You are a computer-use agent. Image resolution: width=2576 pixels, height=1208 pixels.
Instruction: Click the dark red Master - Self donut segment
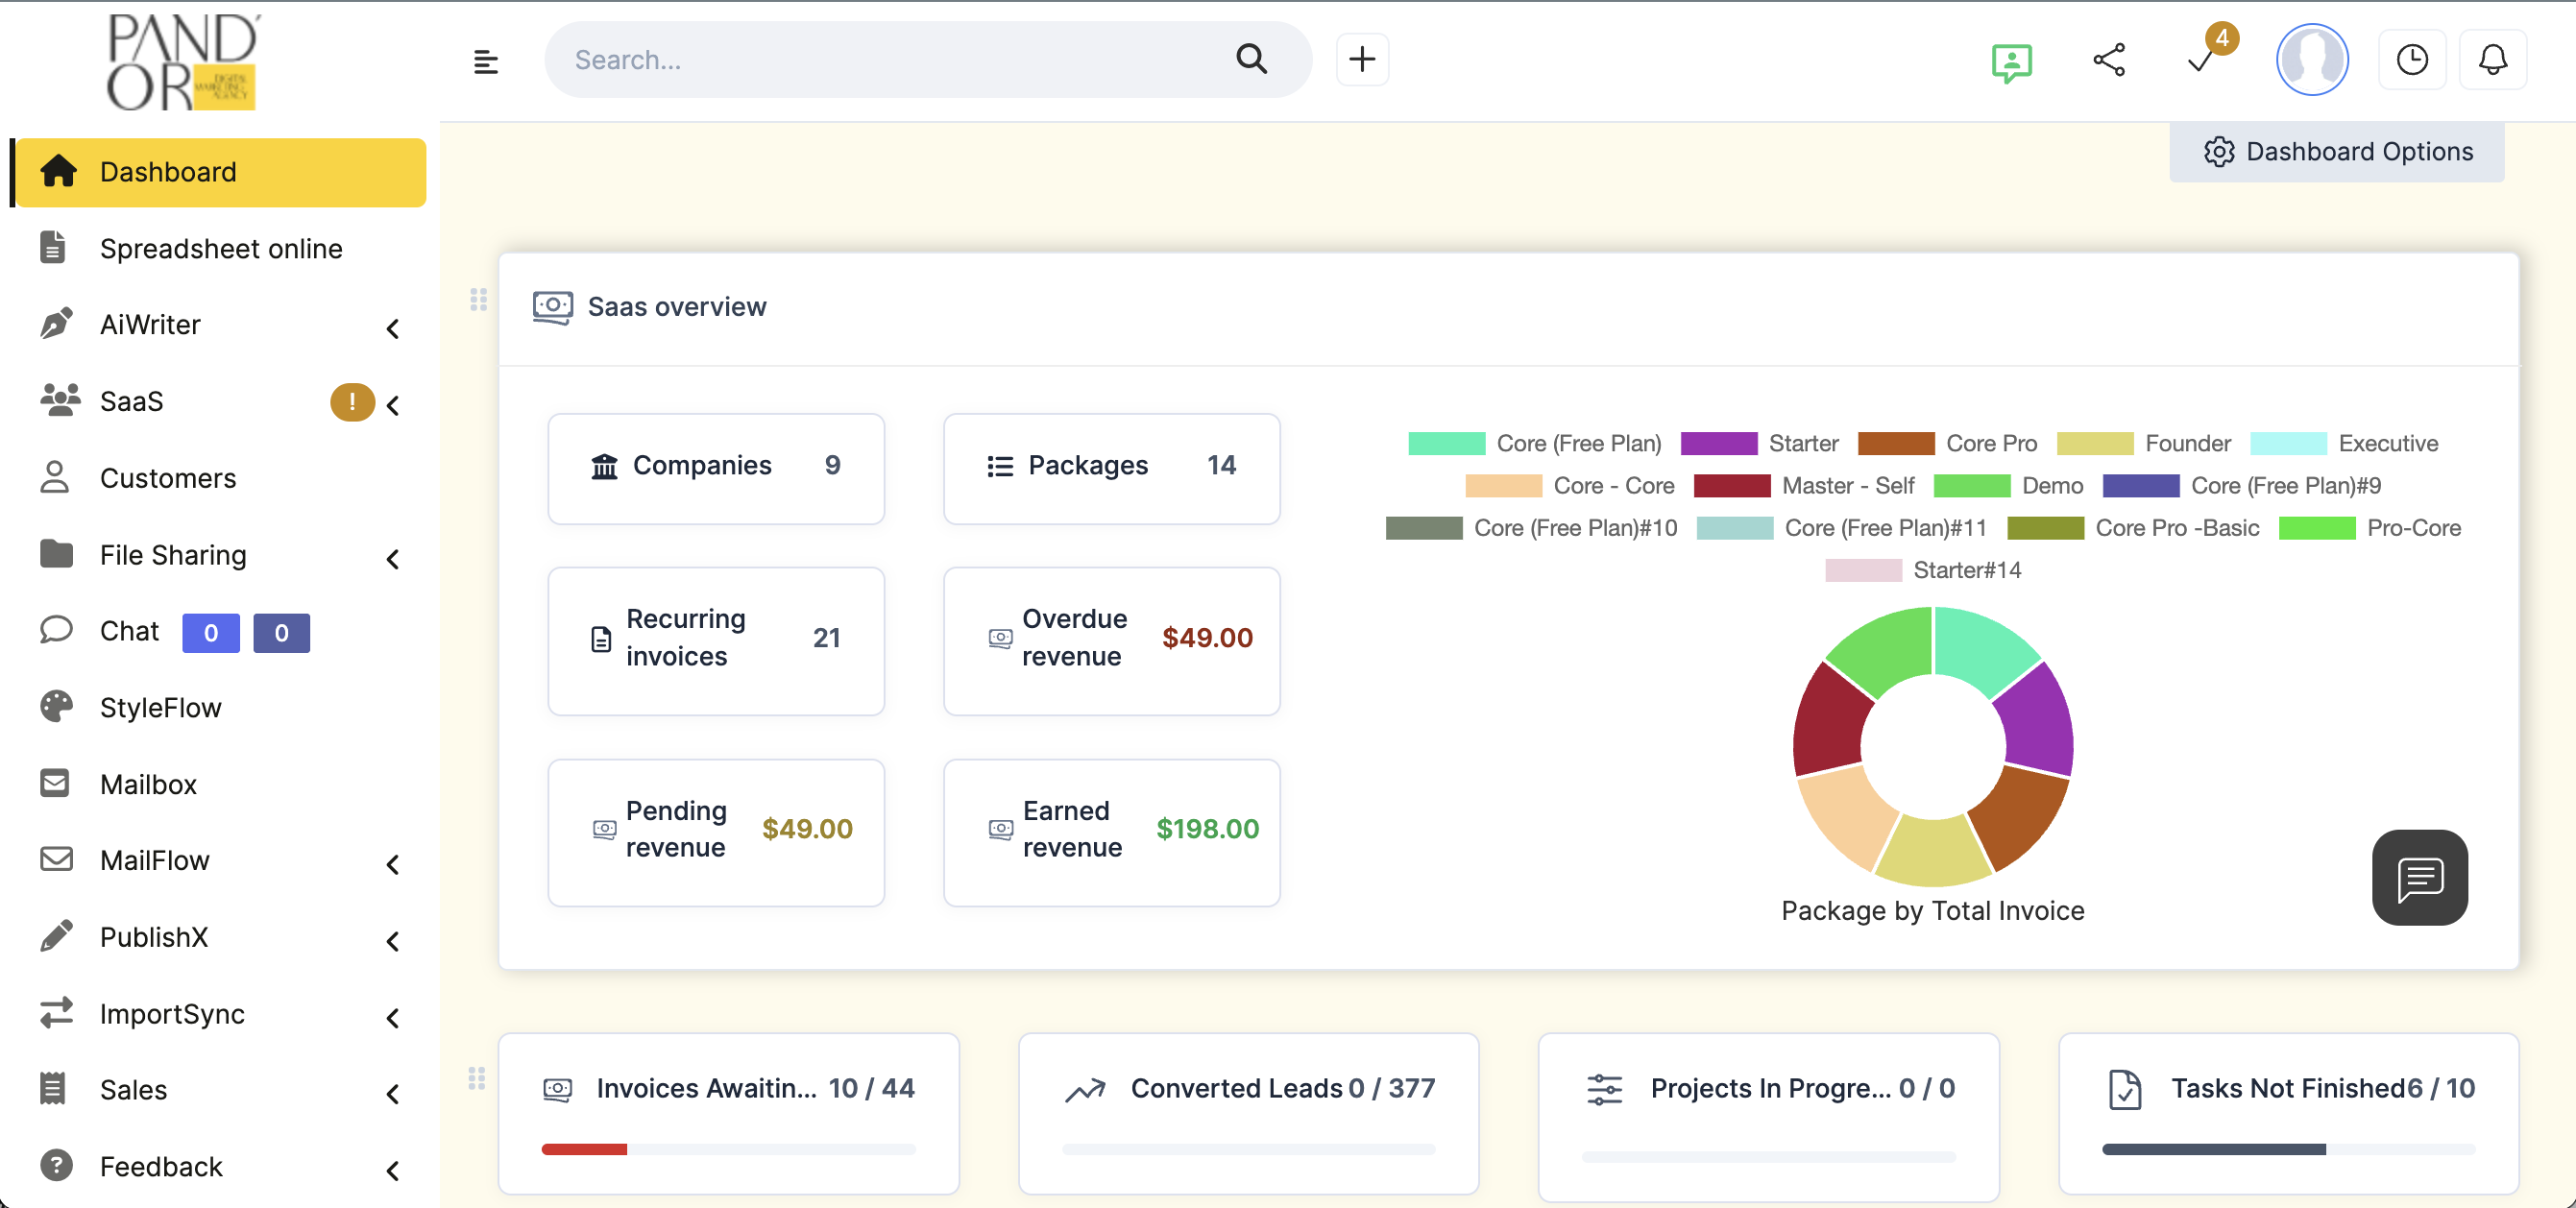coord(1832,720)
